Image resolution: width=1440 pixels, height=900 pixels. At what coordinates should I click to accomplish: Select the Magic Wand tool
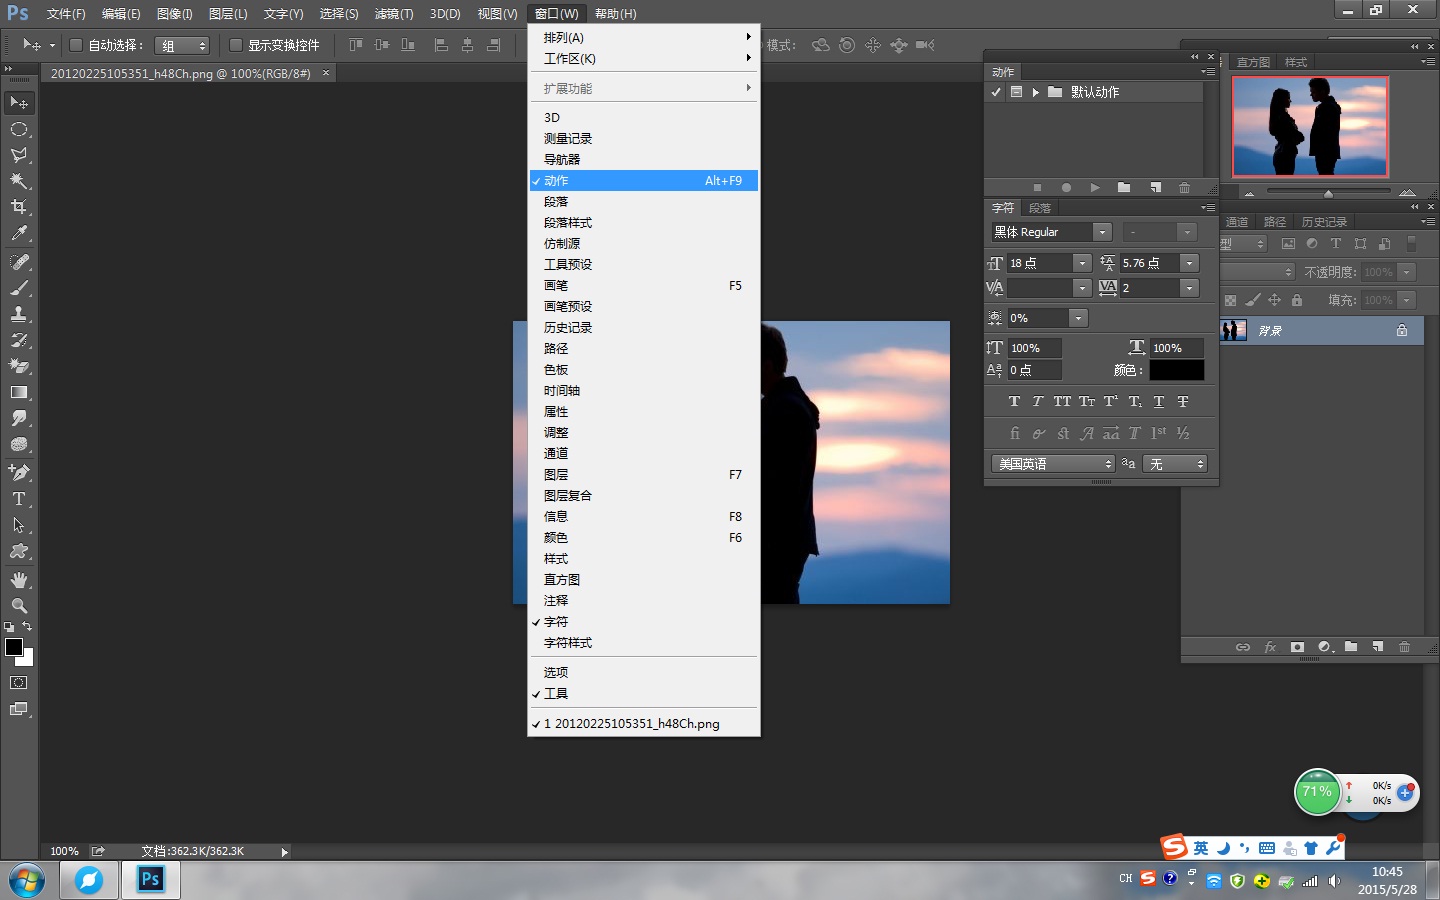18,181
